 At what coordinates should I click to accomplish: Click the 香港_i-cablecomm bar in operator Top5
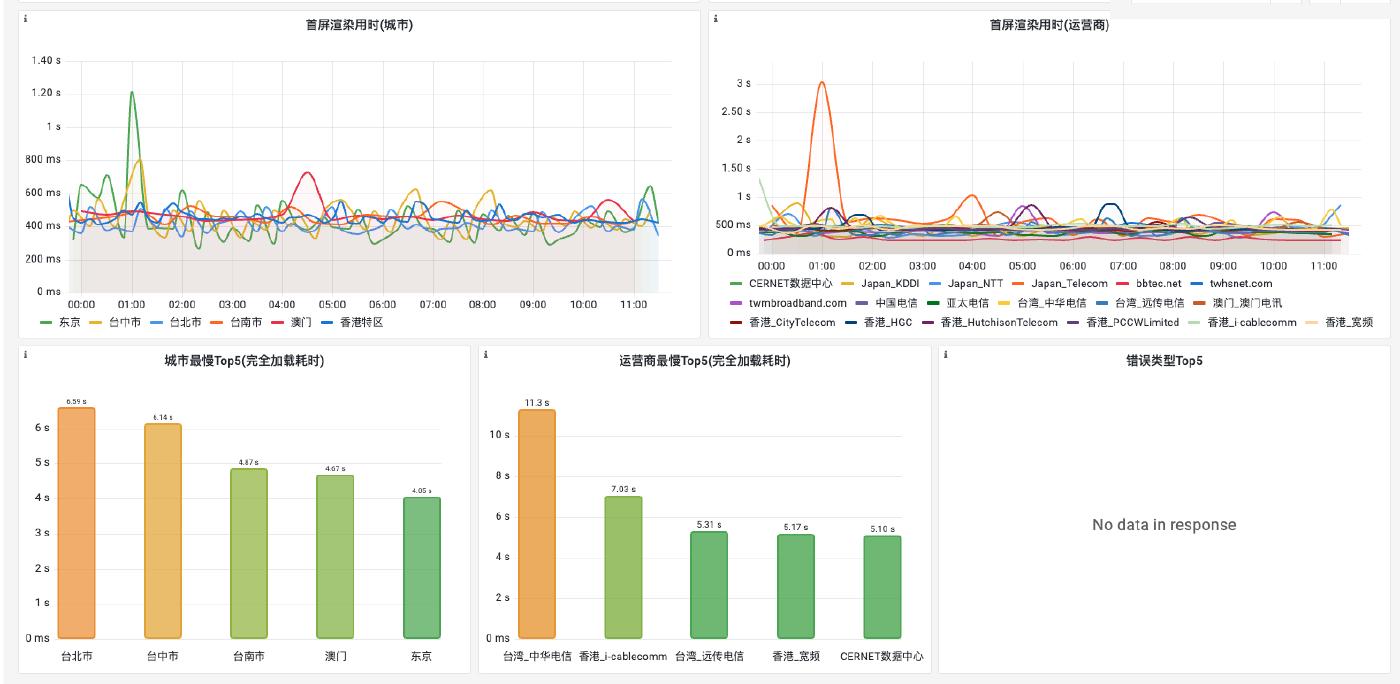[623, 566]
